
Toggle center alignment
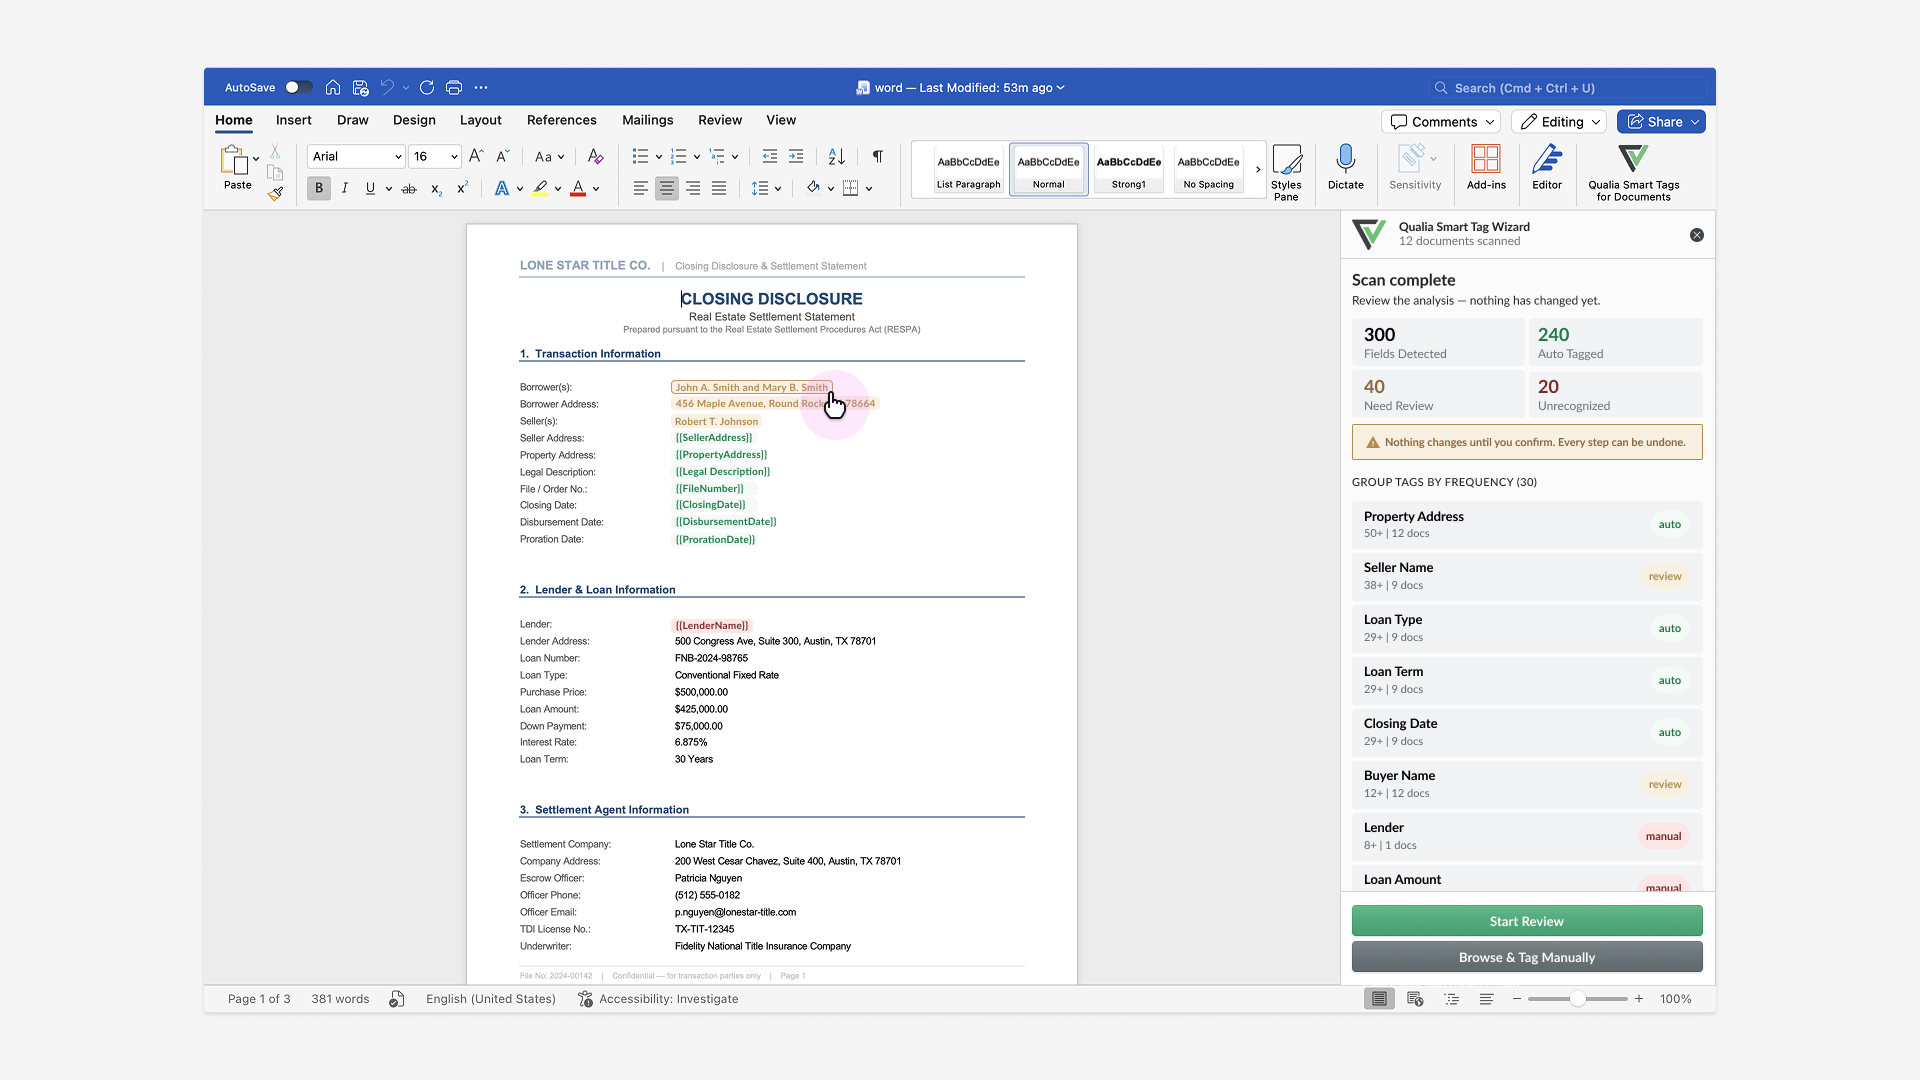coord(667,188)
